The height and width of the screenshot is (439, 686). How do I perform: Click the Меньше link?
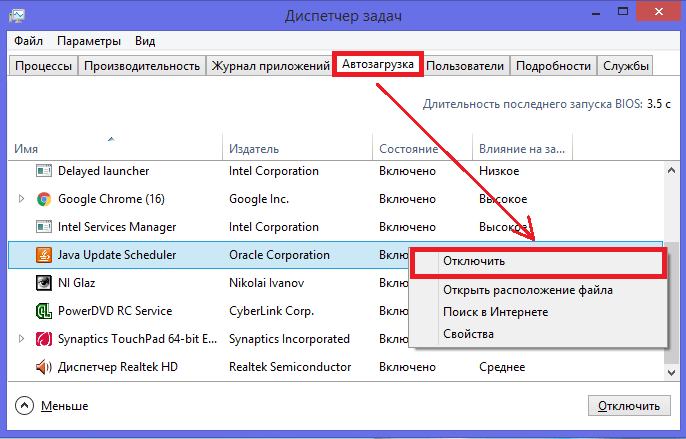point(65,406)
